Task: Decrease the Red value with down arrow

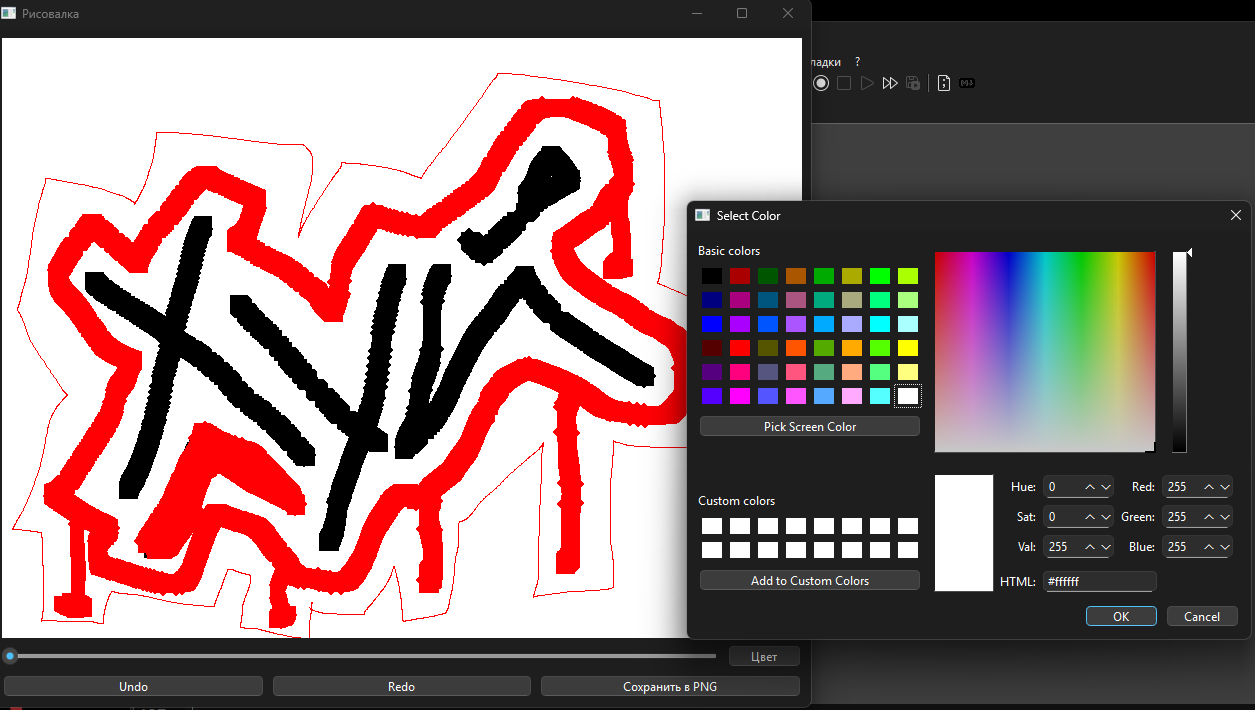Action: [1225, 487]
